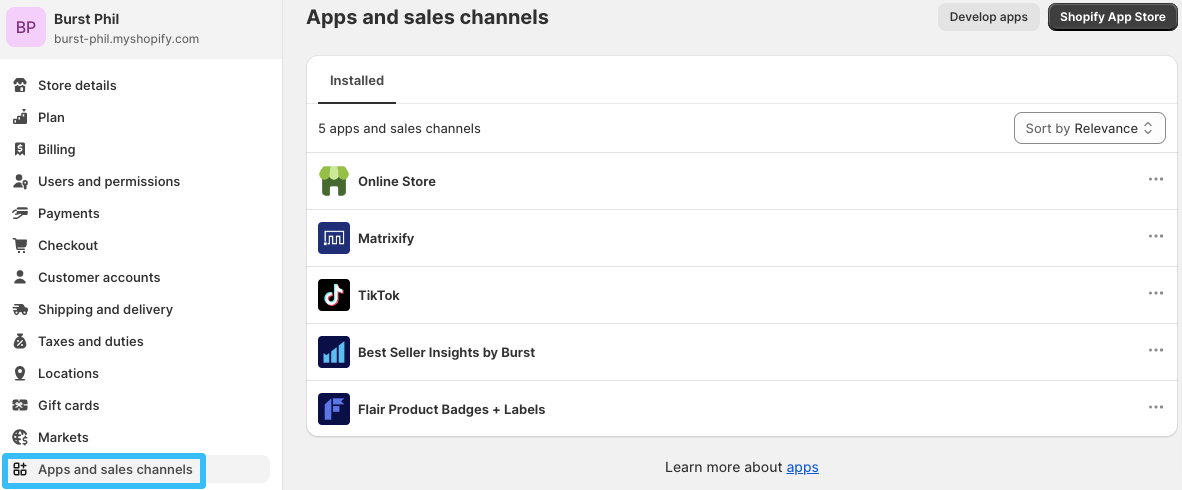The image size is (1182, 490).
Task: Click the Burst Phil store name
Action: pyautogui.click(x=87, y=19)
